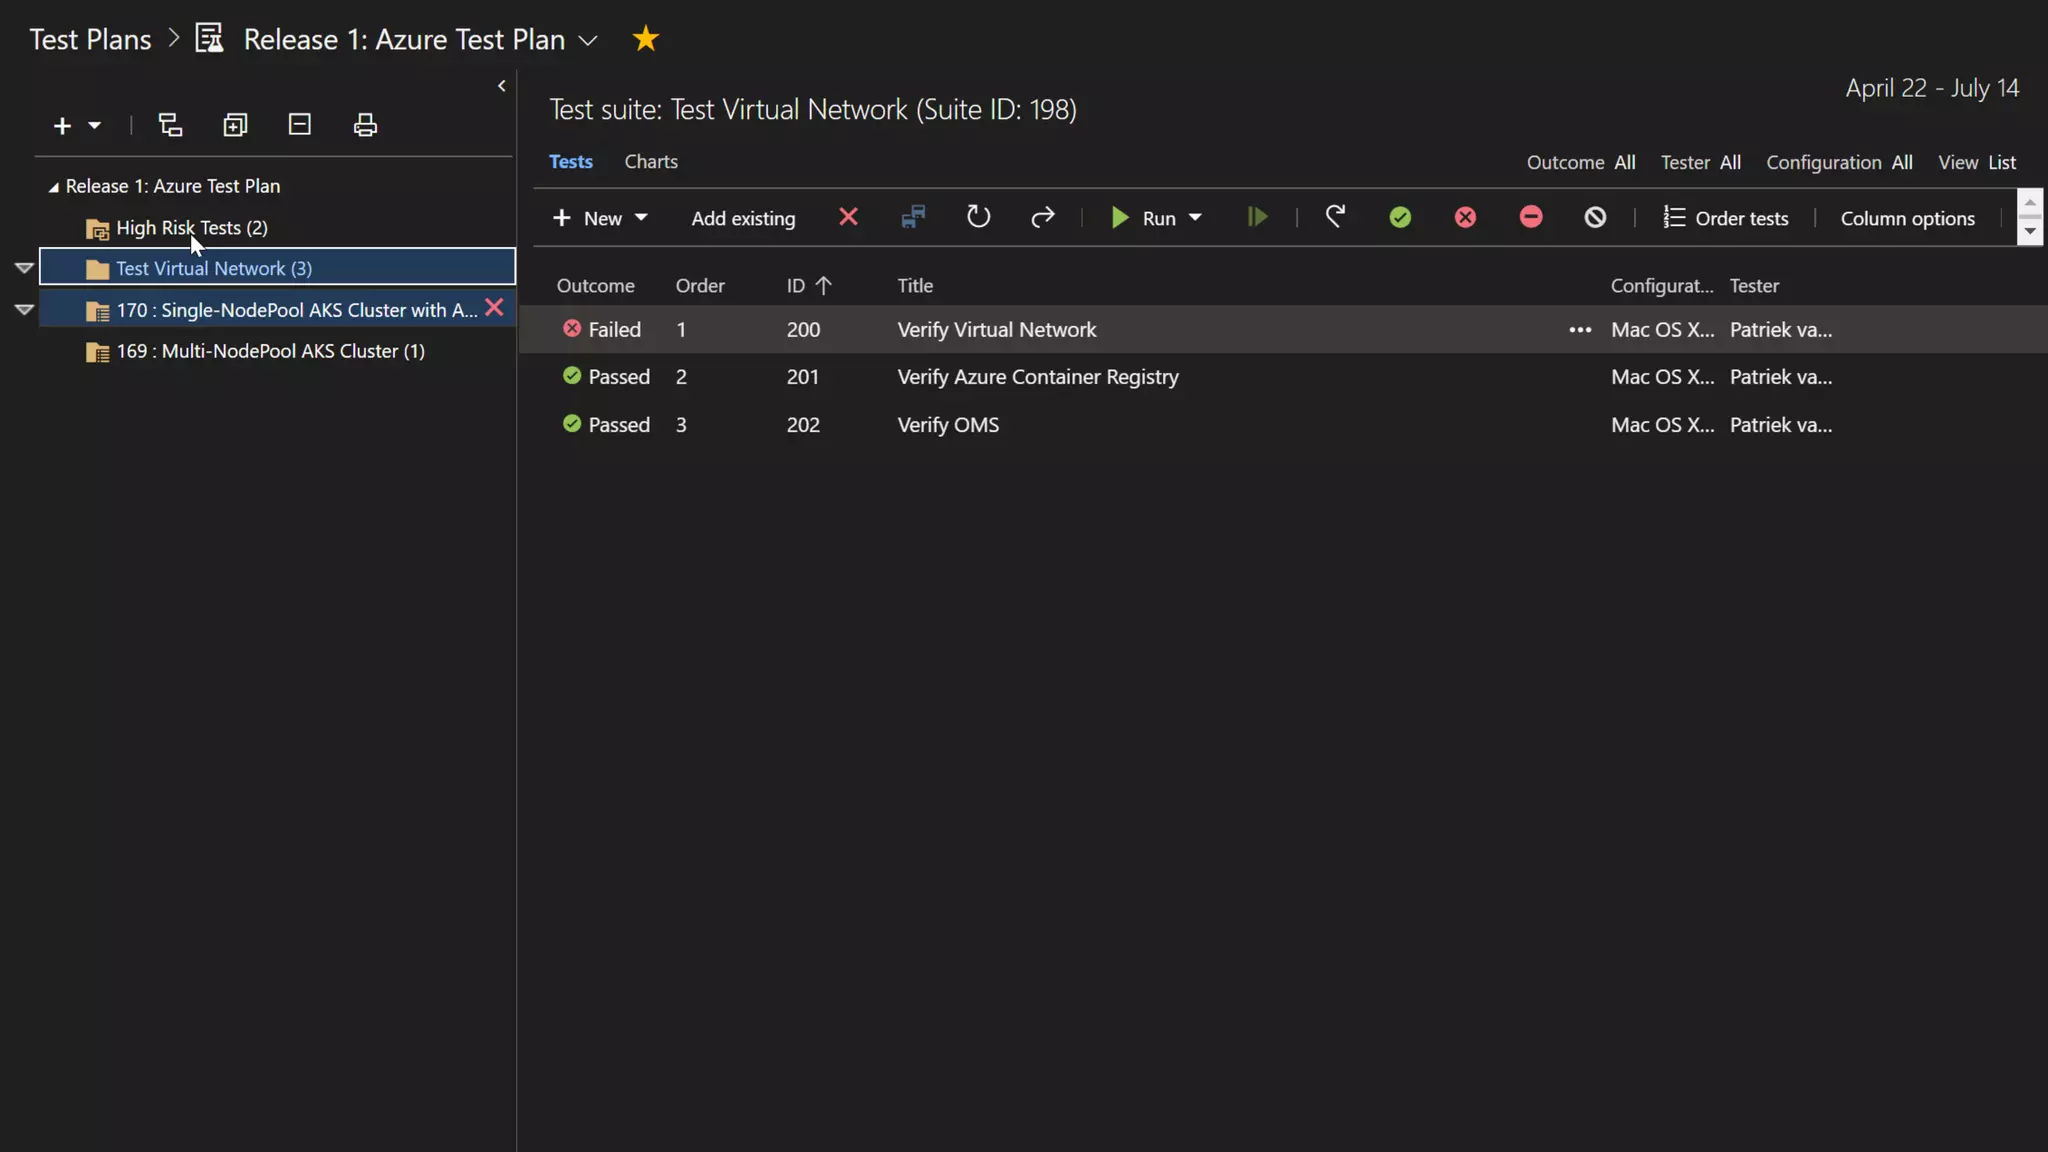
Task: Click the print icon above suite tree
Action: [x=365, y=125]
